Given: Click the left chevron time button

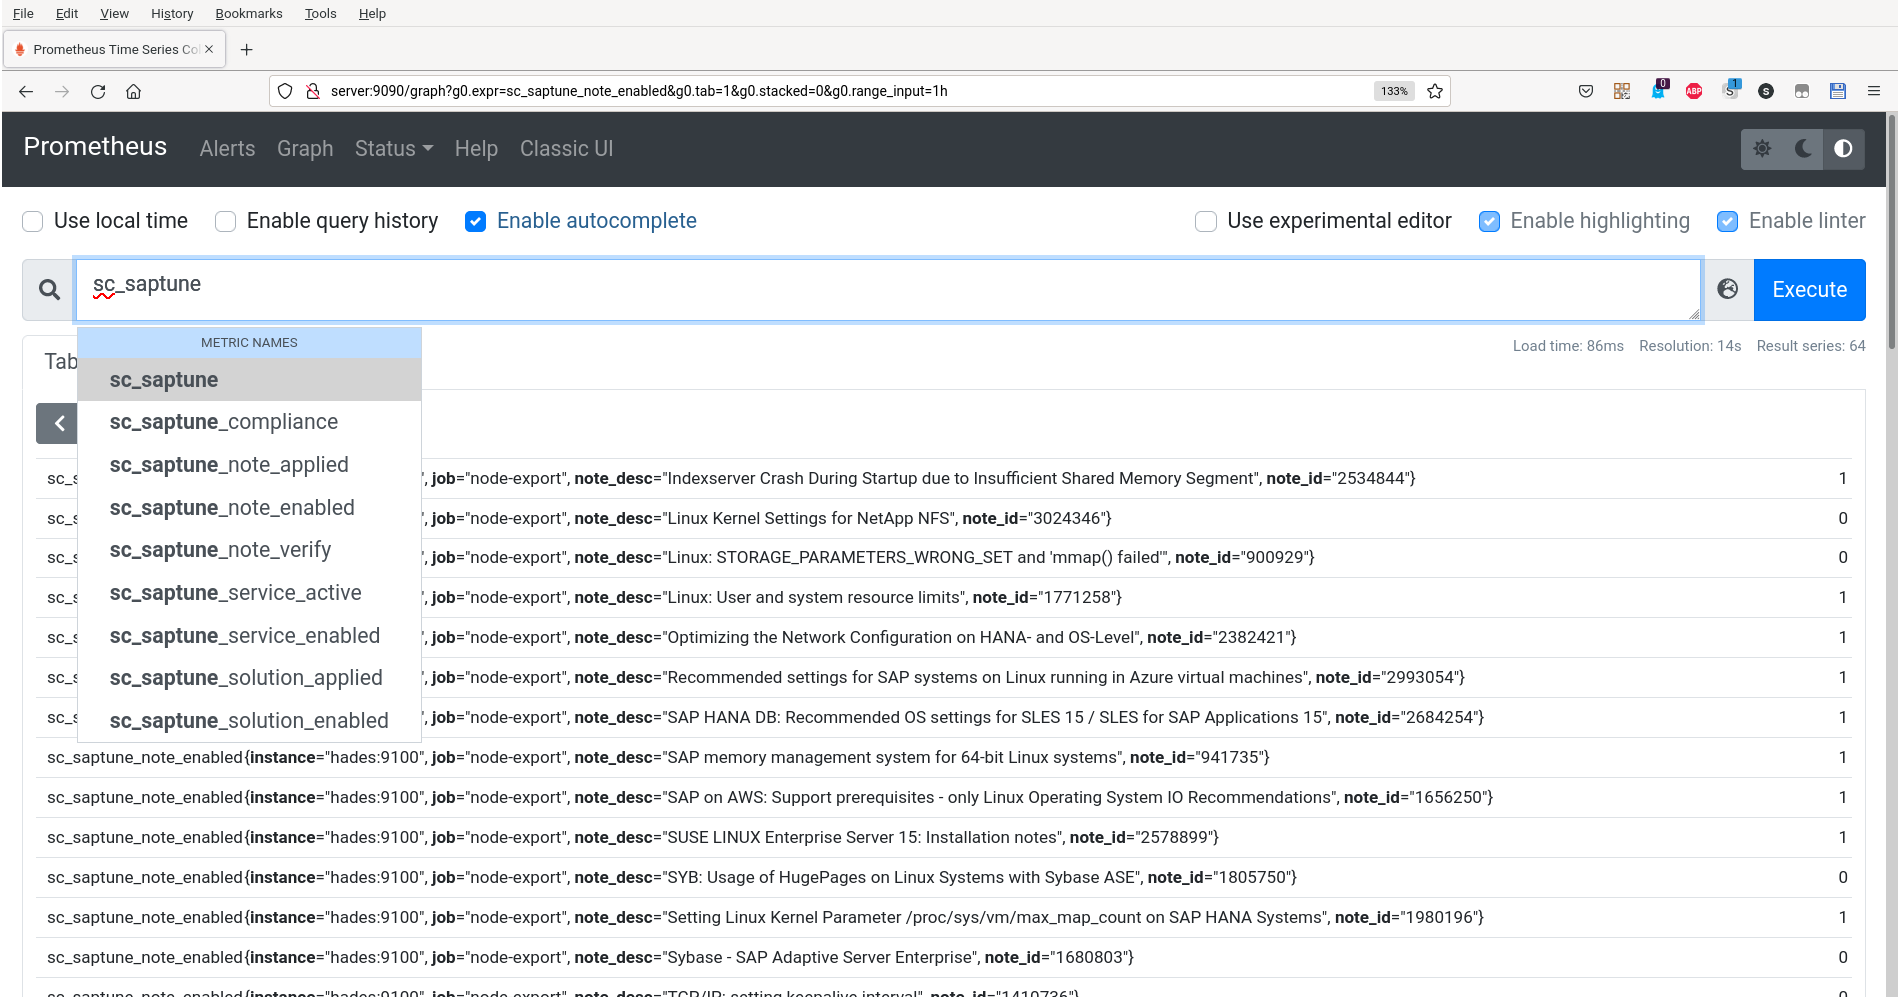Looking at the screenshot, I should tap(58, 424).
